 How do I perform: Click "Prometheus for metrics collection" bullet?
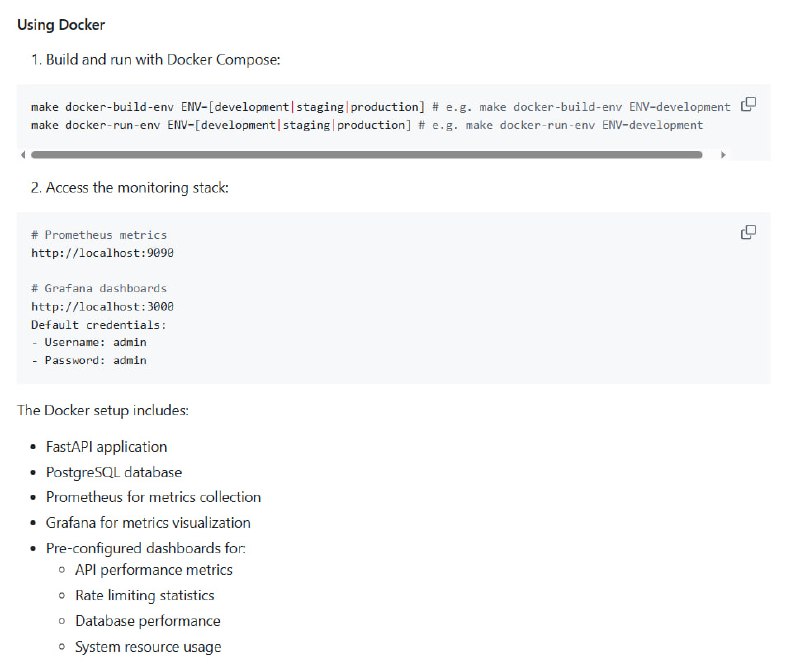pos(153,497)
